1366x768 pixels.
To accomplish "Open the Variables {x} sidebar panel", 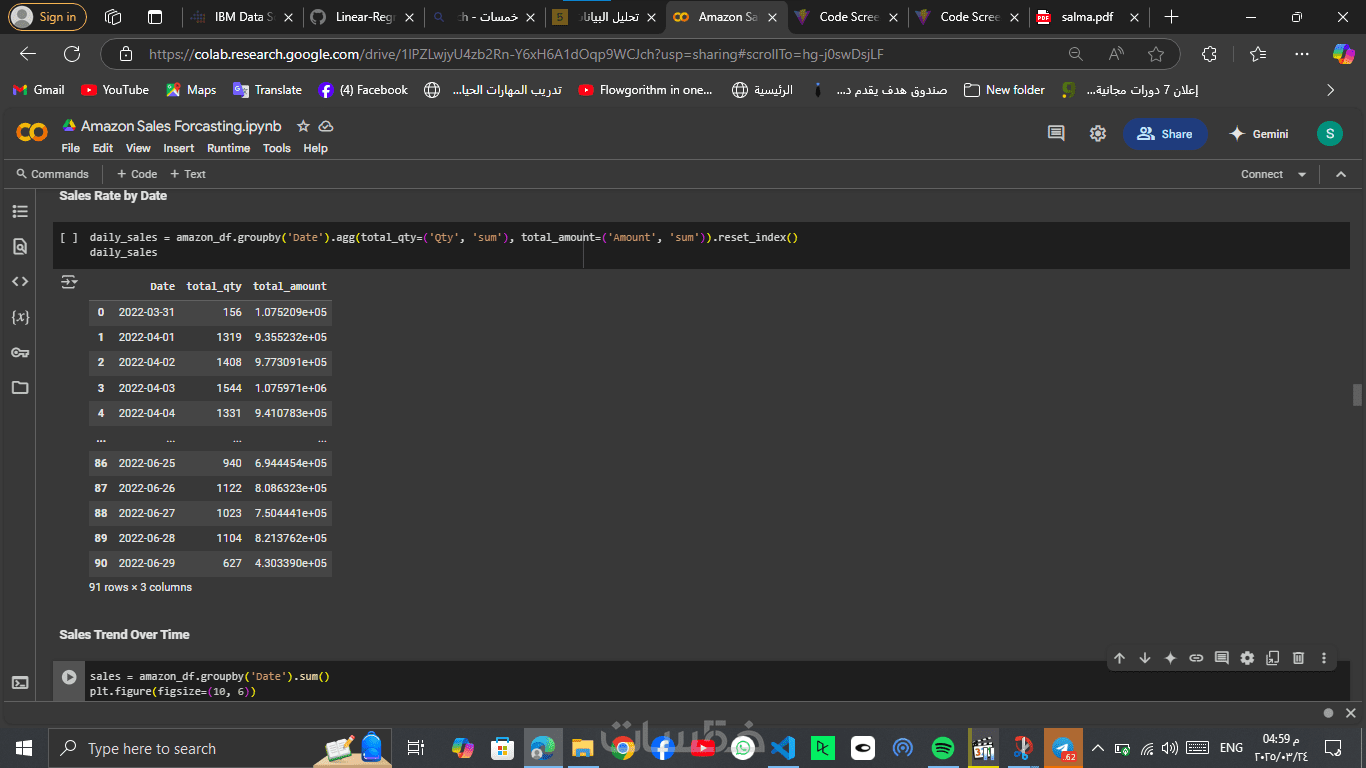I will point(20,317).
